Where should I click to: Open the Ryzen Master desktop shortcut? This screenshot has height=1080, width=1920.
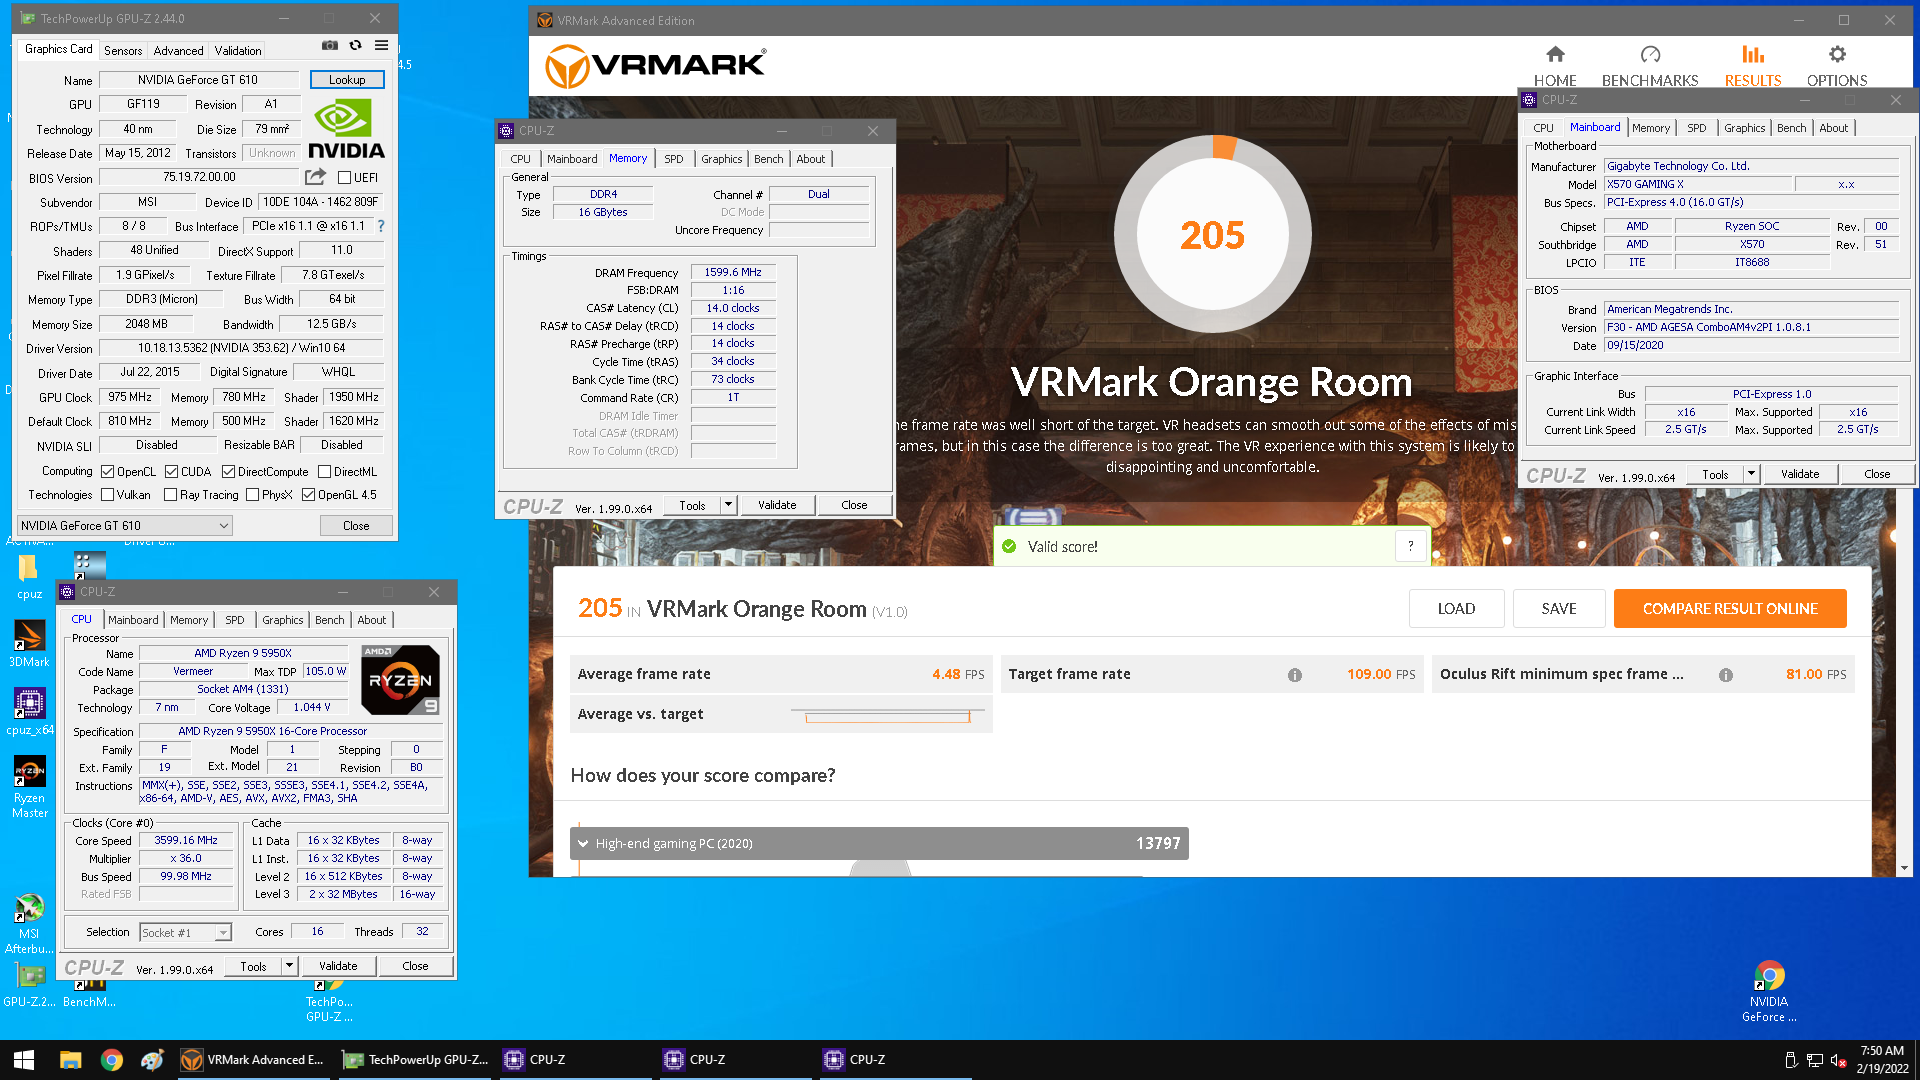point(29,788)
